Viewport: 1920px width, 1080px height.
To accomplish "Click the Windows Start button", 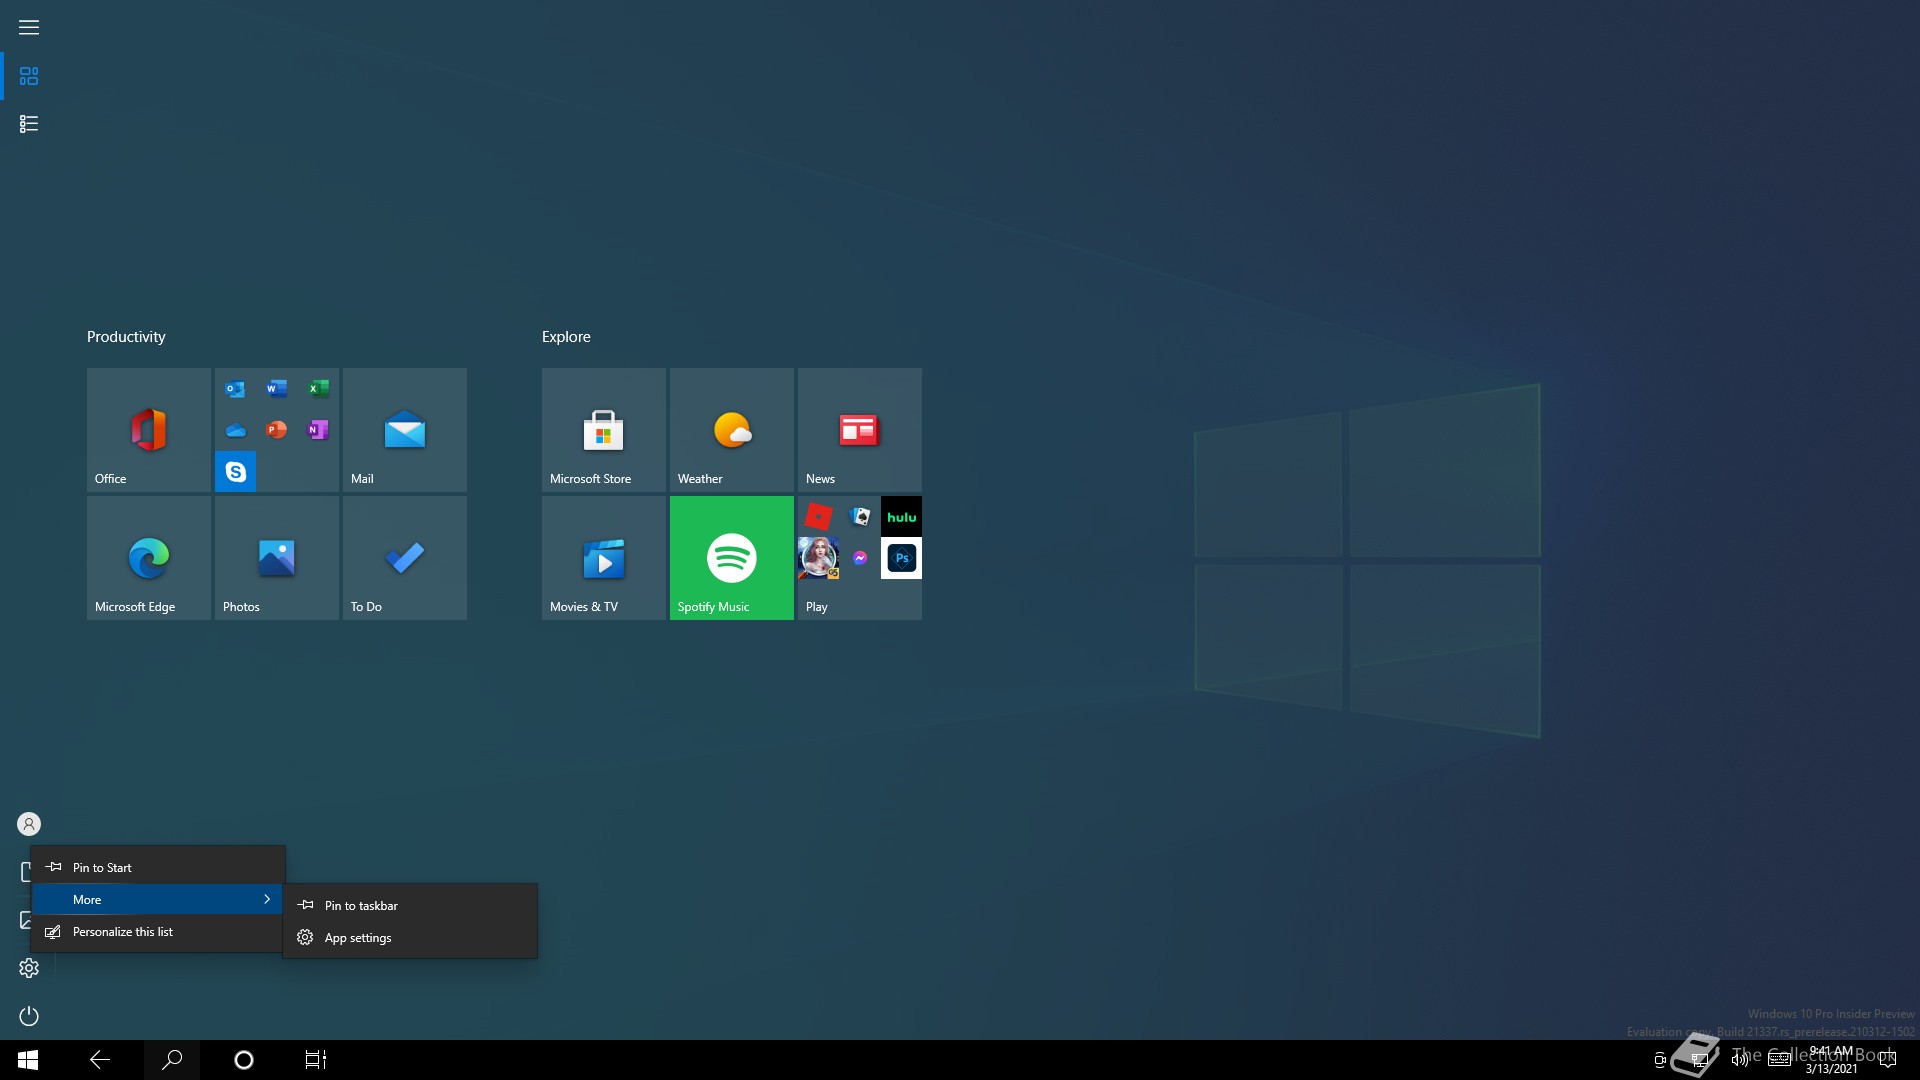I will [28, 1060].
